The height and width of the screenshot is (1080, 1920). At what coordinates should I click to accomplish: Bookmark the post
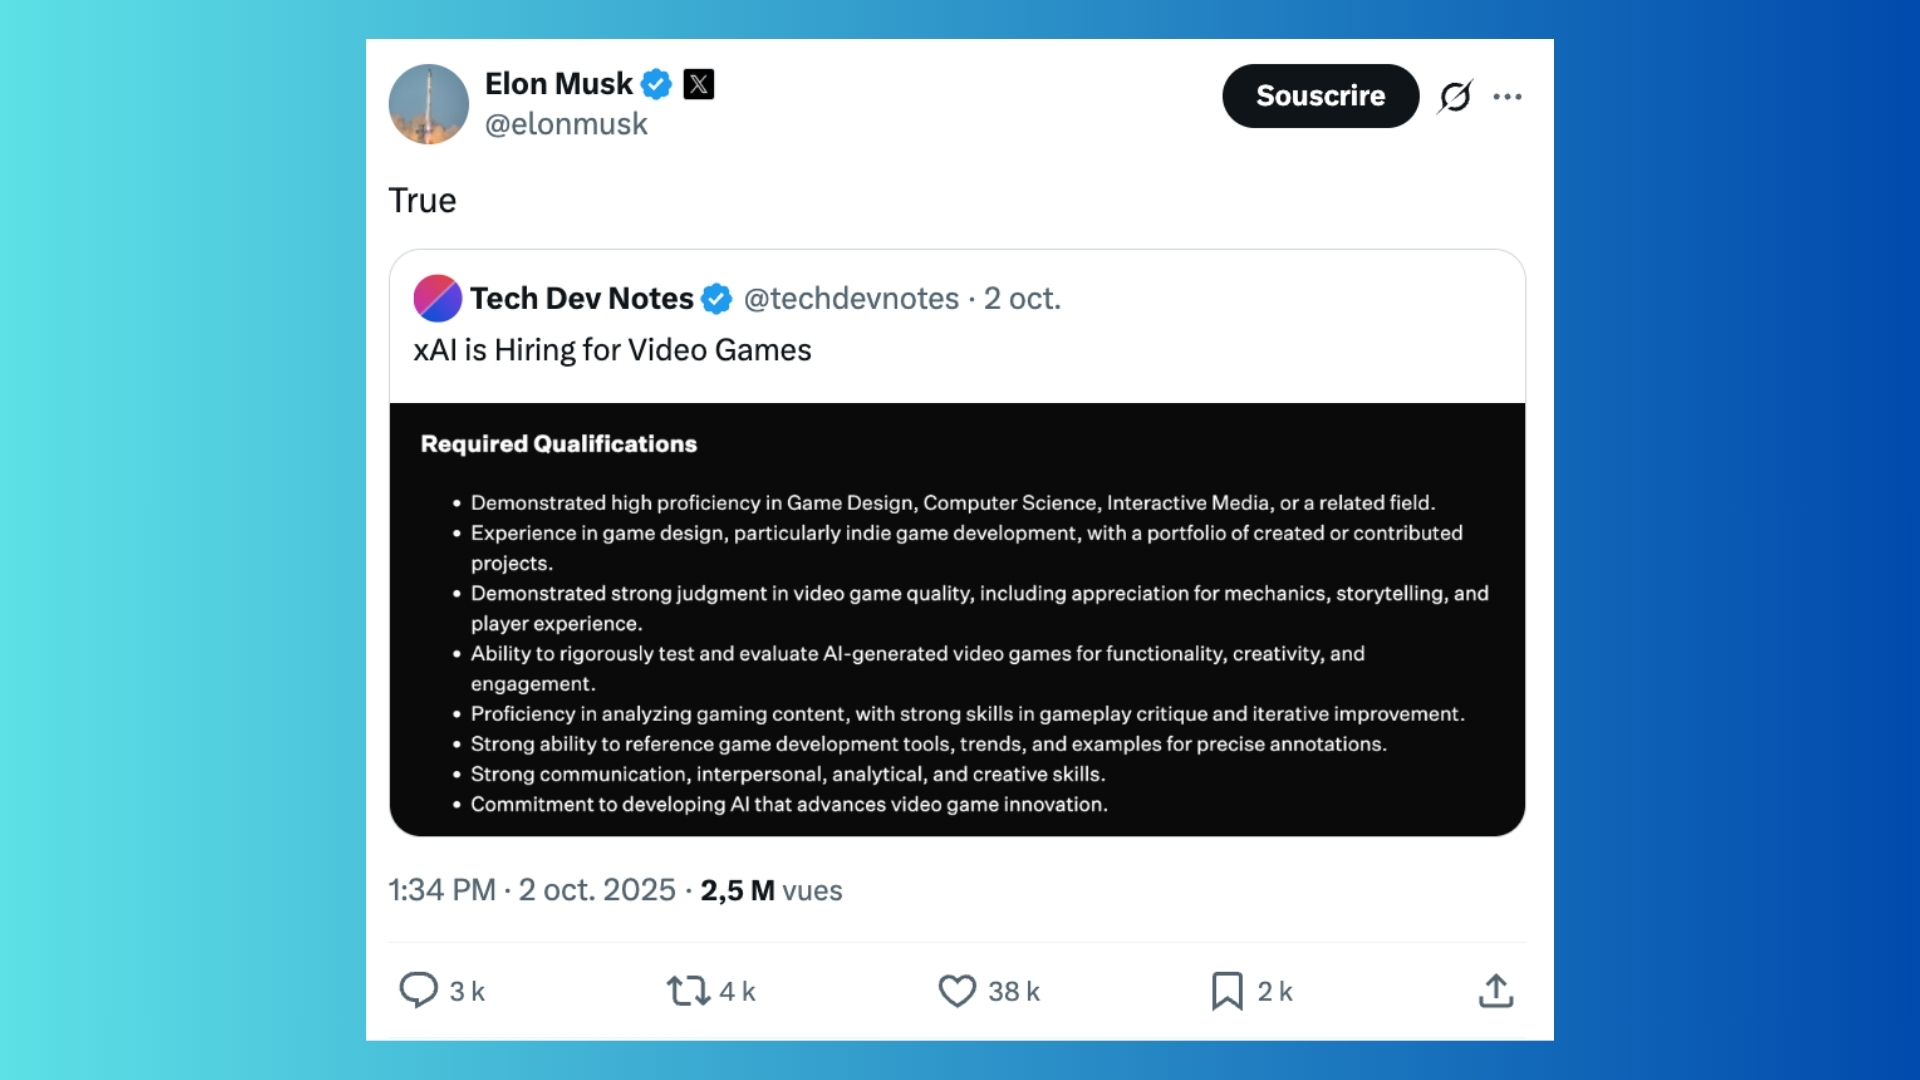(1227, 991)
